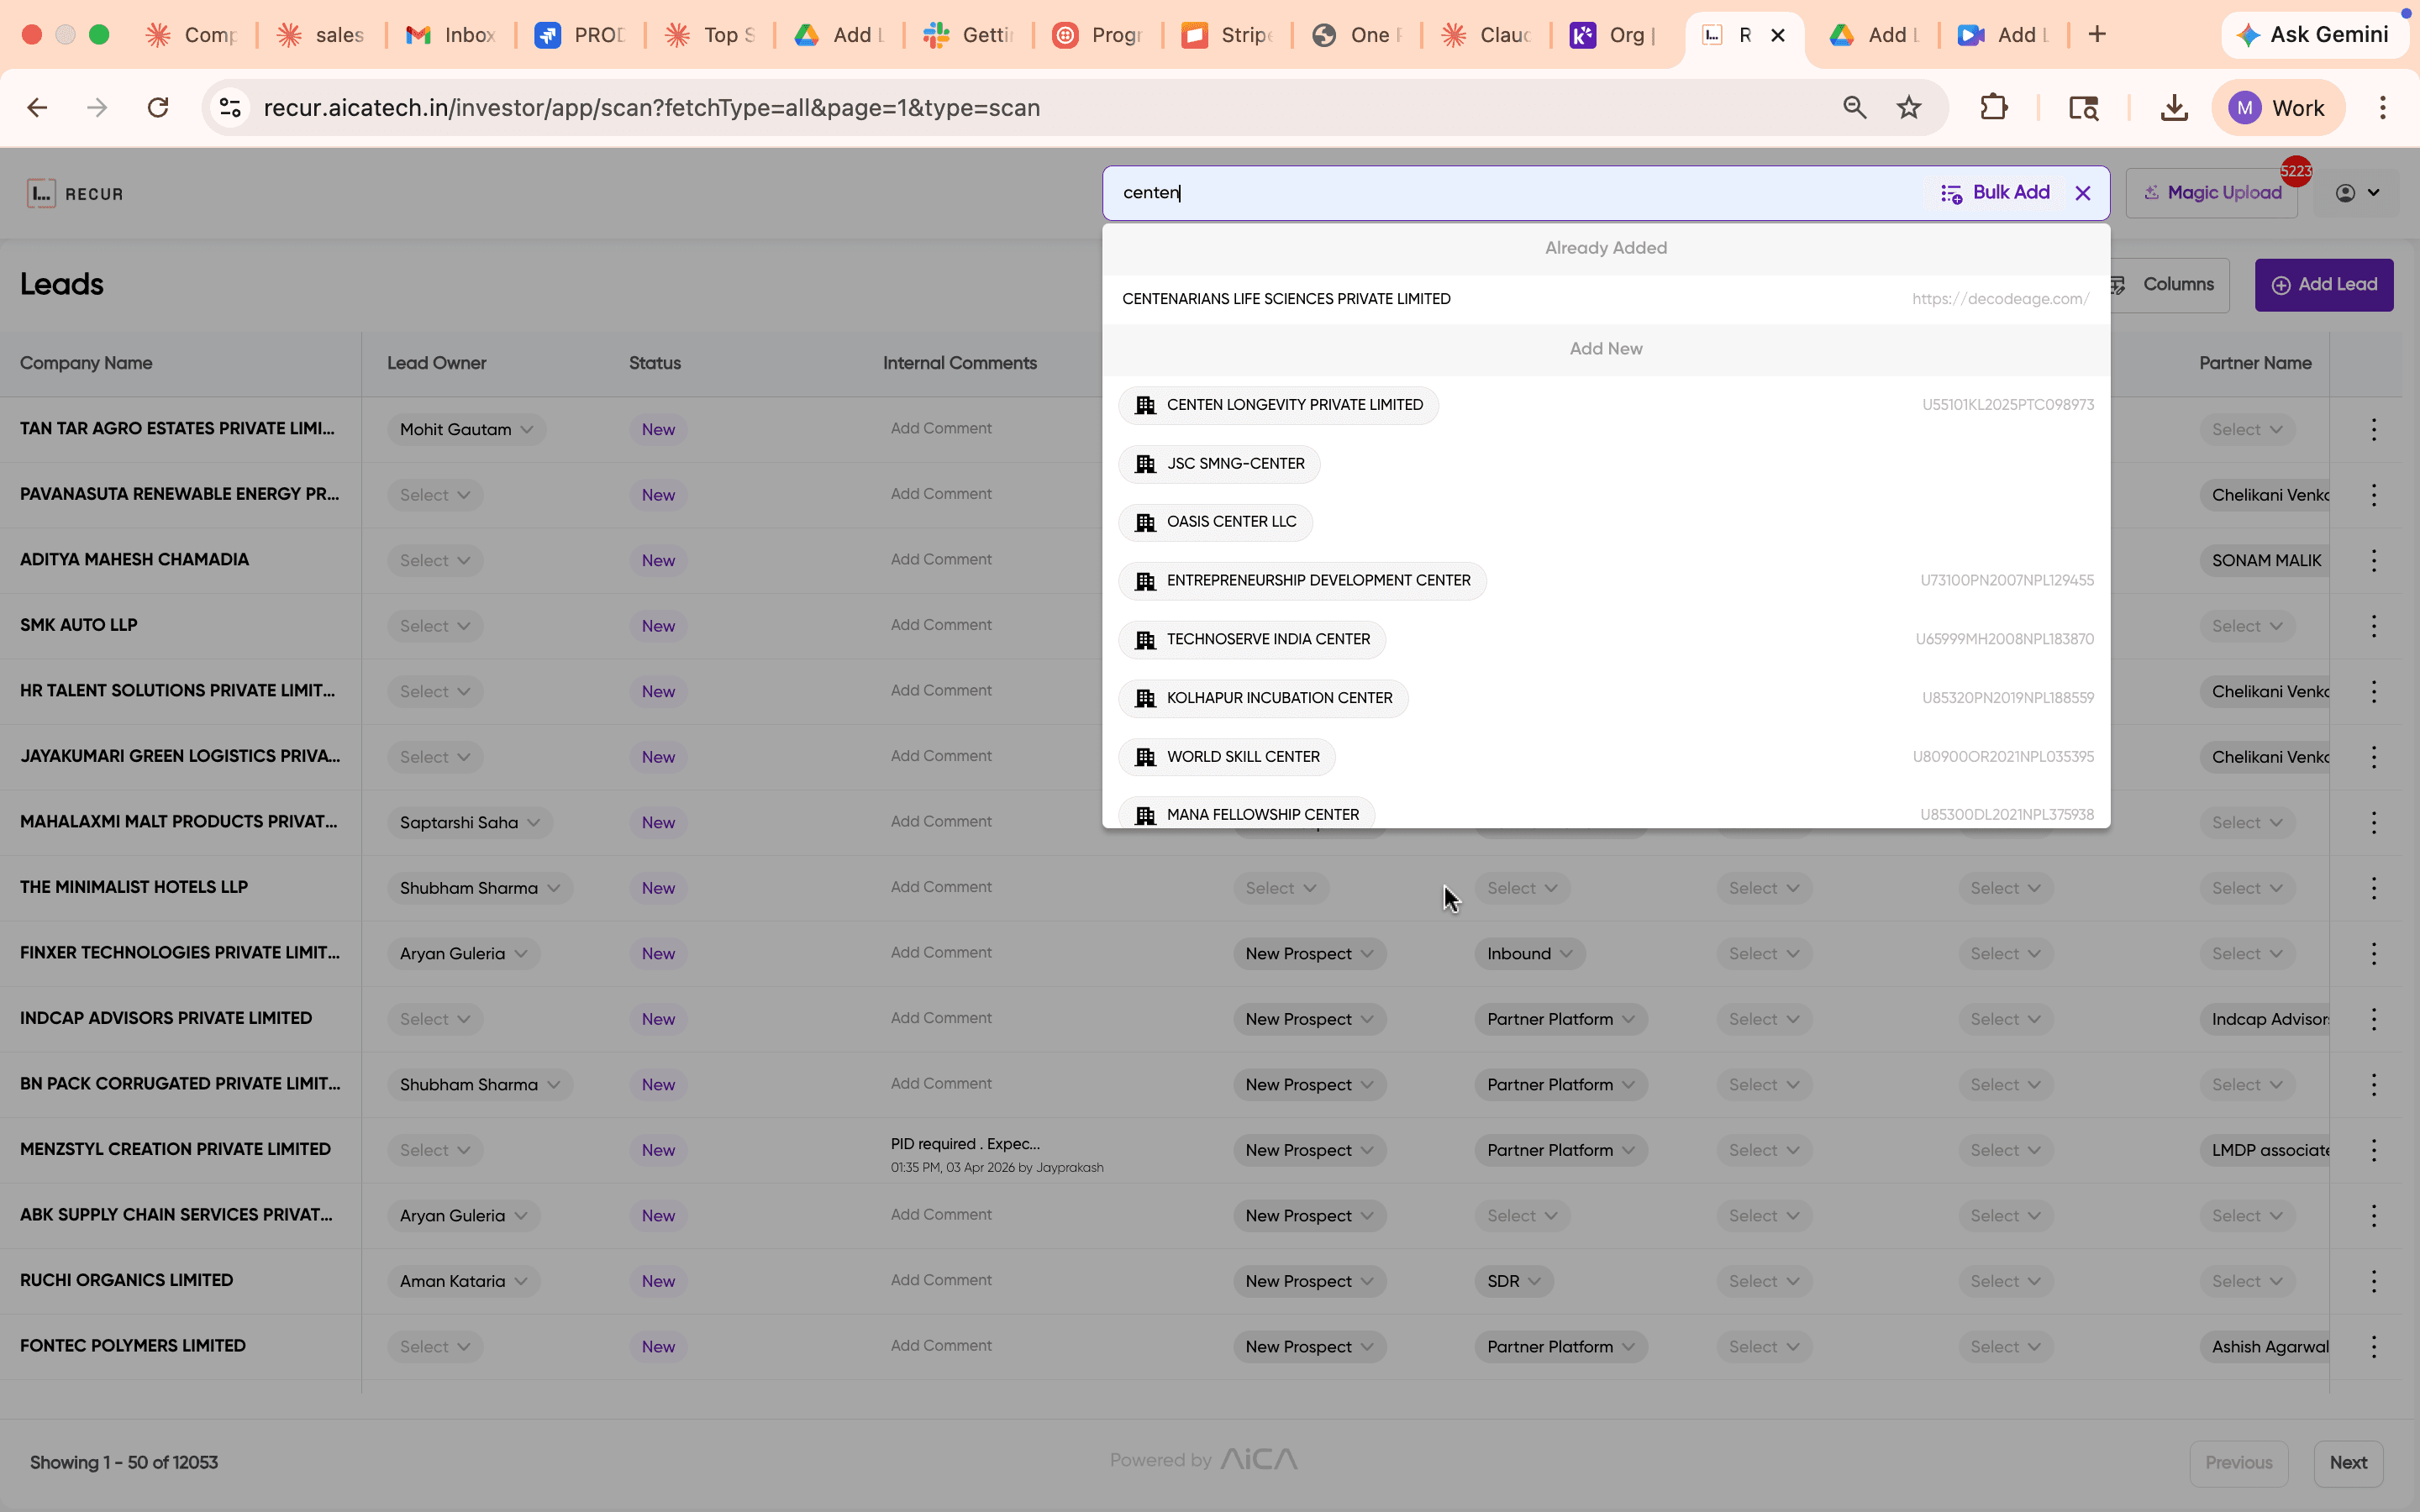Open row options menu for SMK AUTO LLP
2420x1512 pixels.
point(2374,625)
